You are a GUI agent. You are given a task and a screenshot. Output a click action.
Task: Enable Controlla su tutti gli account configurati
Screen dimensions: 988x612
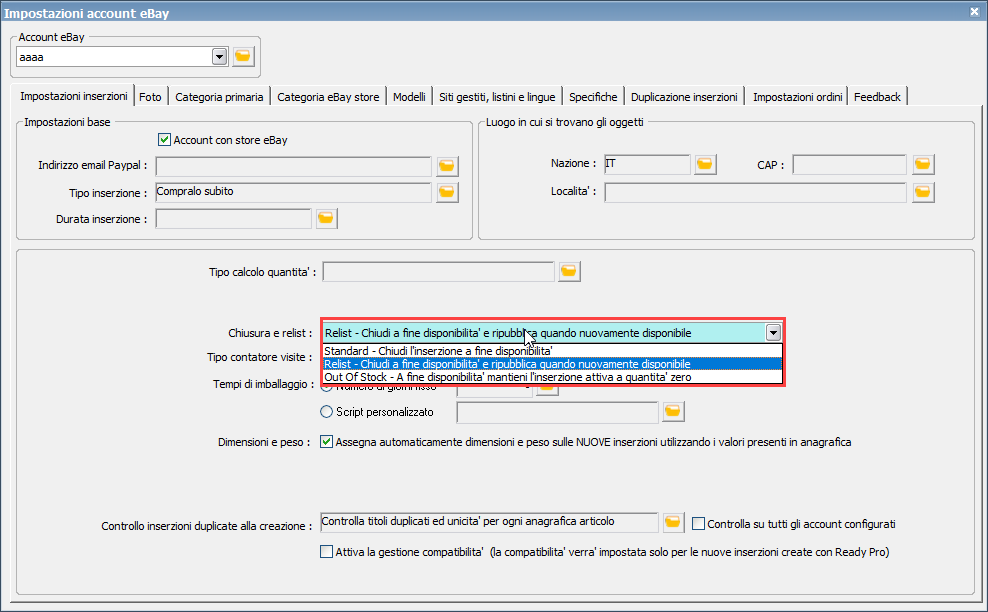pyautogui.click(x=698, y=524)
